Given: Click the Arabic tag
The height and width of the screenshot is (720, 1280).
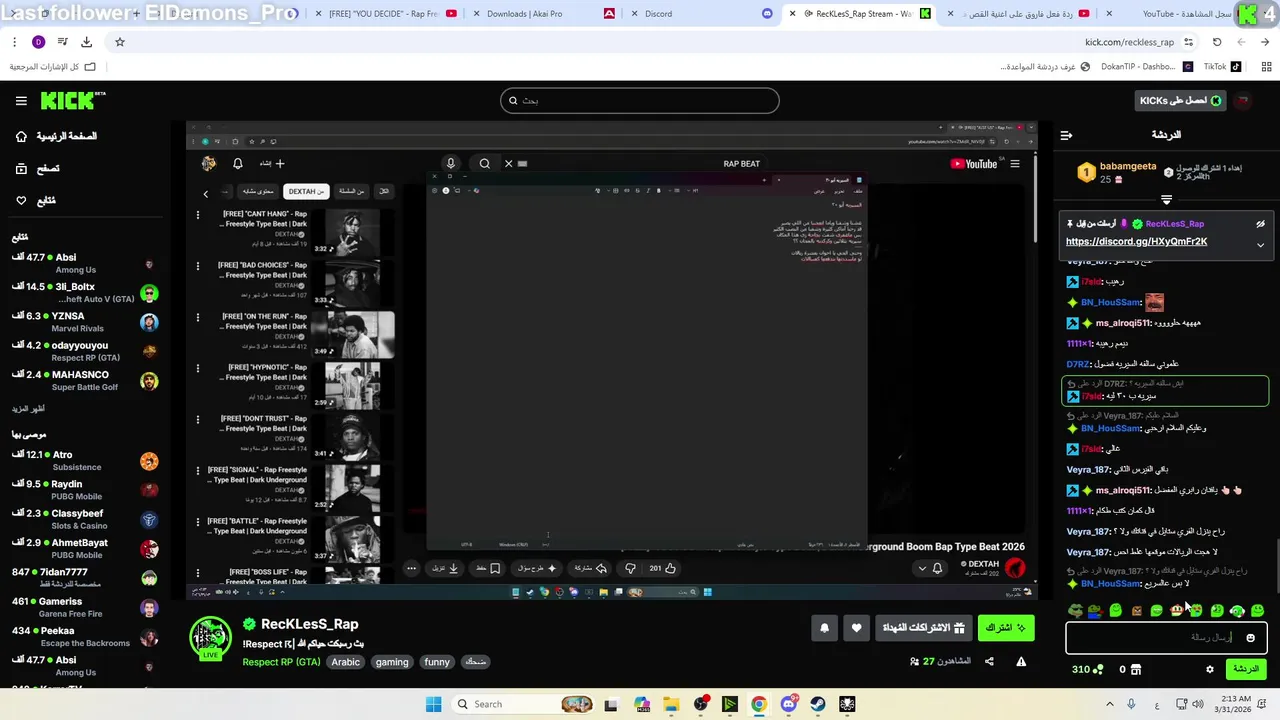Looking at the screenshot, I should coord(345,662).
